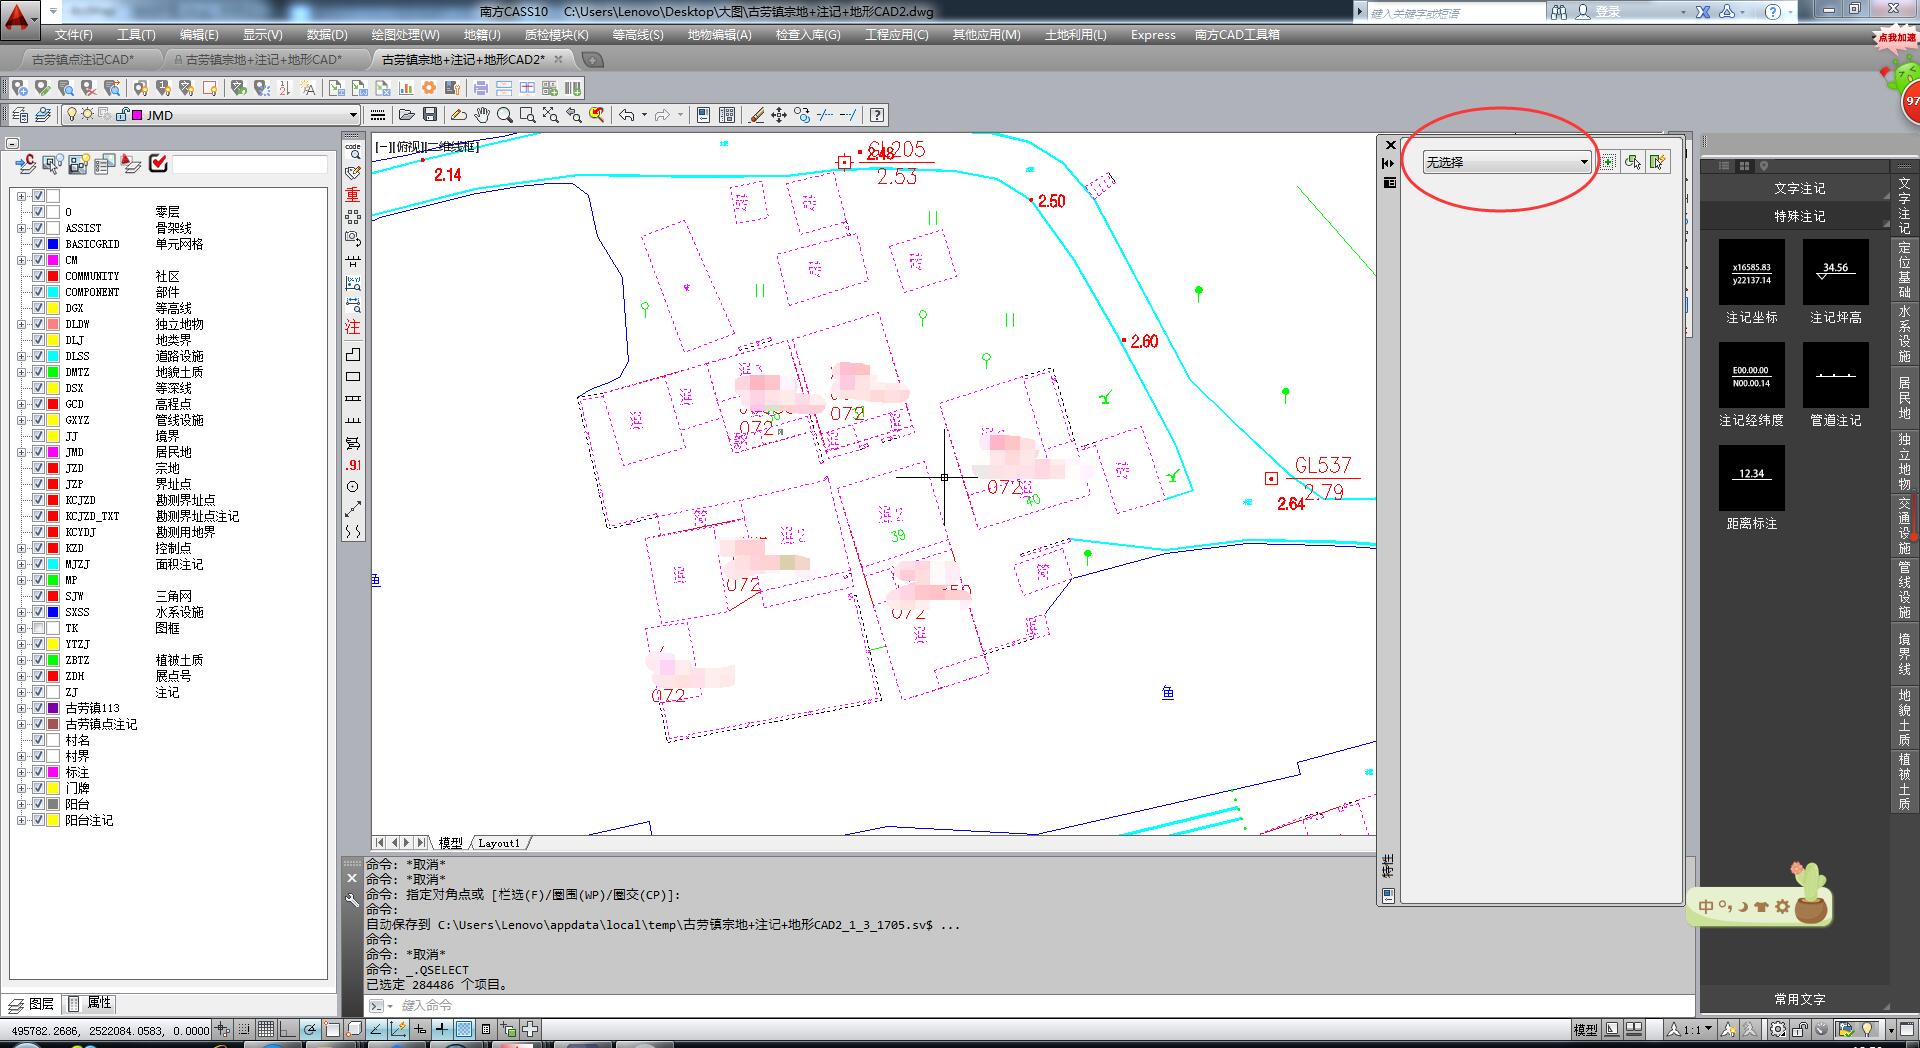
Task: Open the 工程应用(C) menu
Action: pos(897,35)
